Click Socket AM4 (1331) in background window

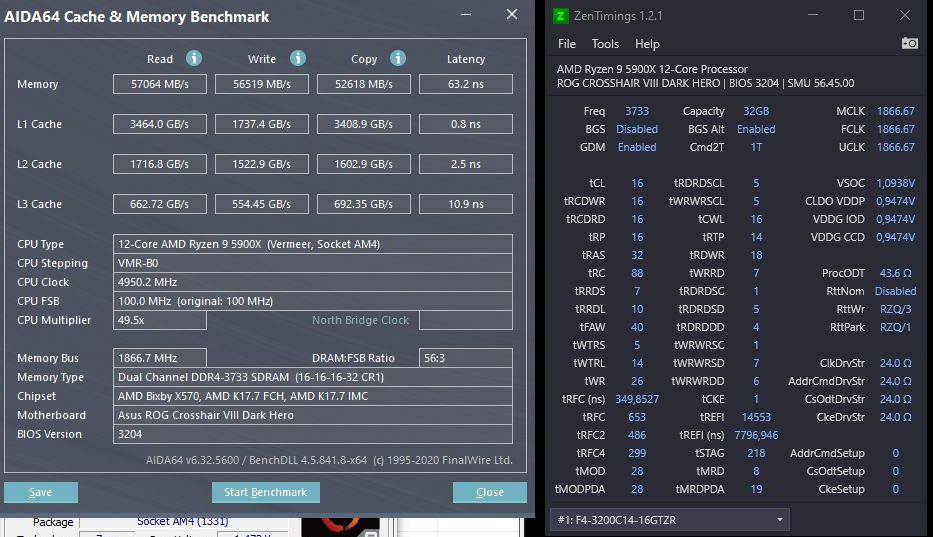(x=182, y=522)
